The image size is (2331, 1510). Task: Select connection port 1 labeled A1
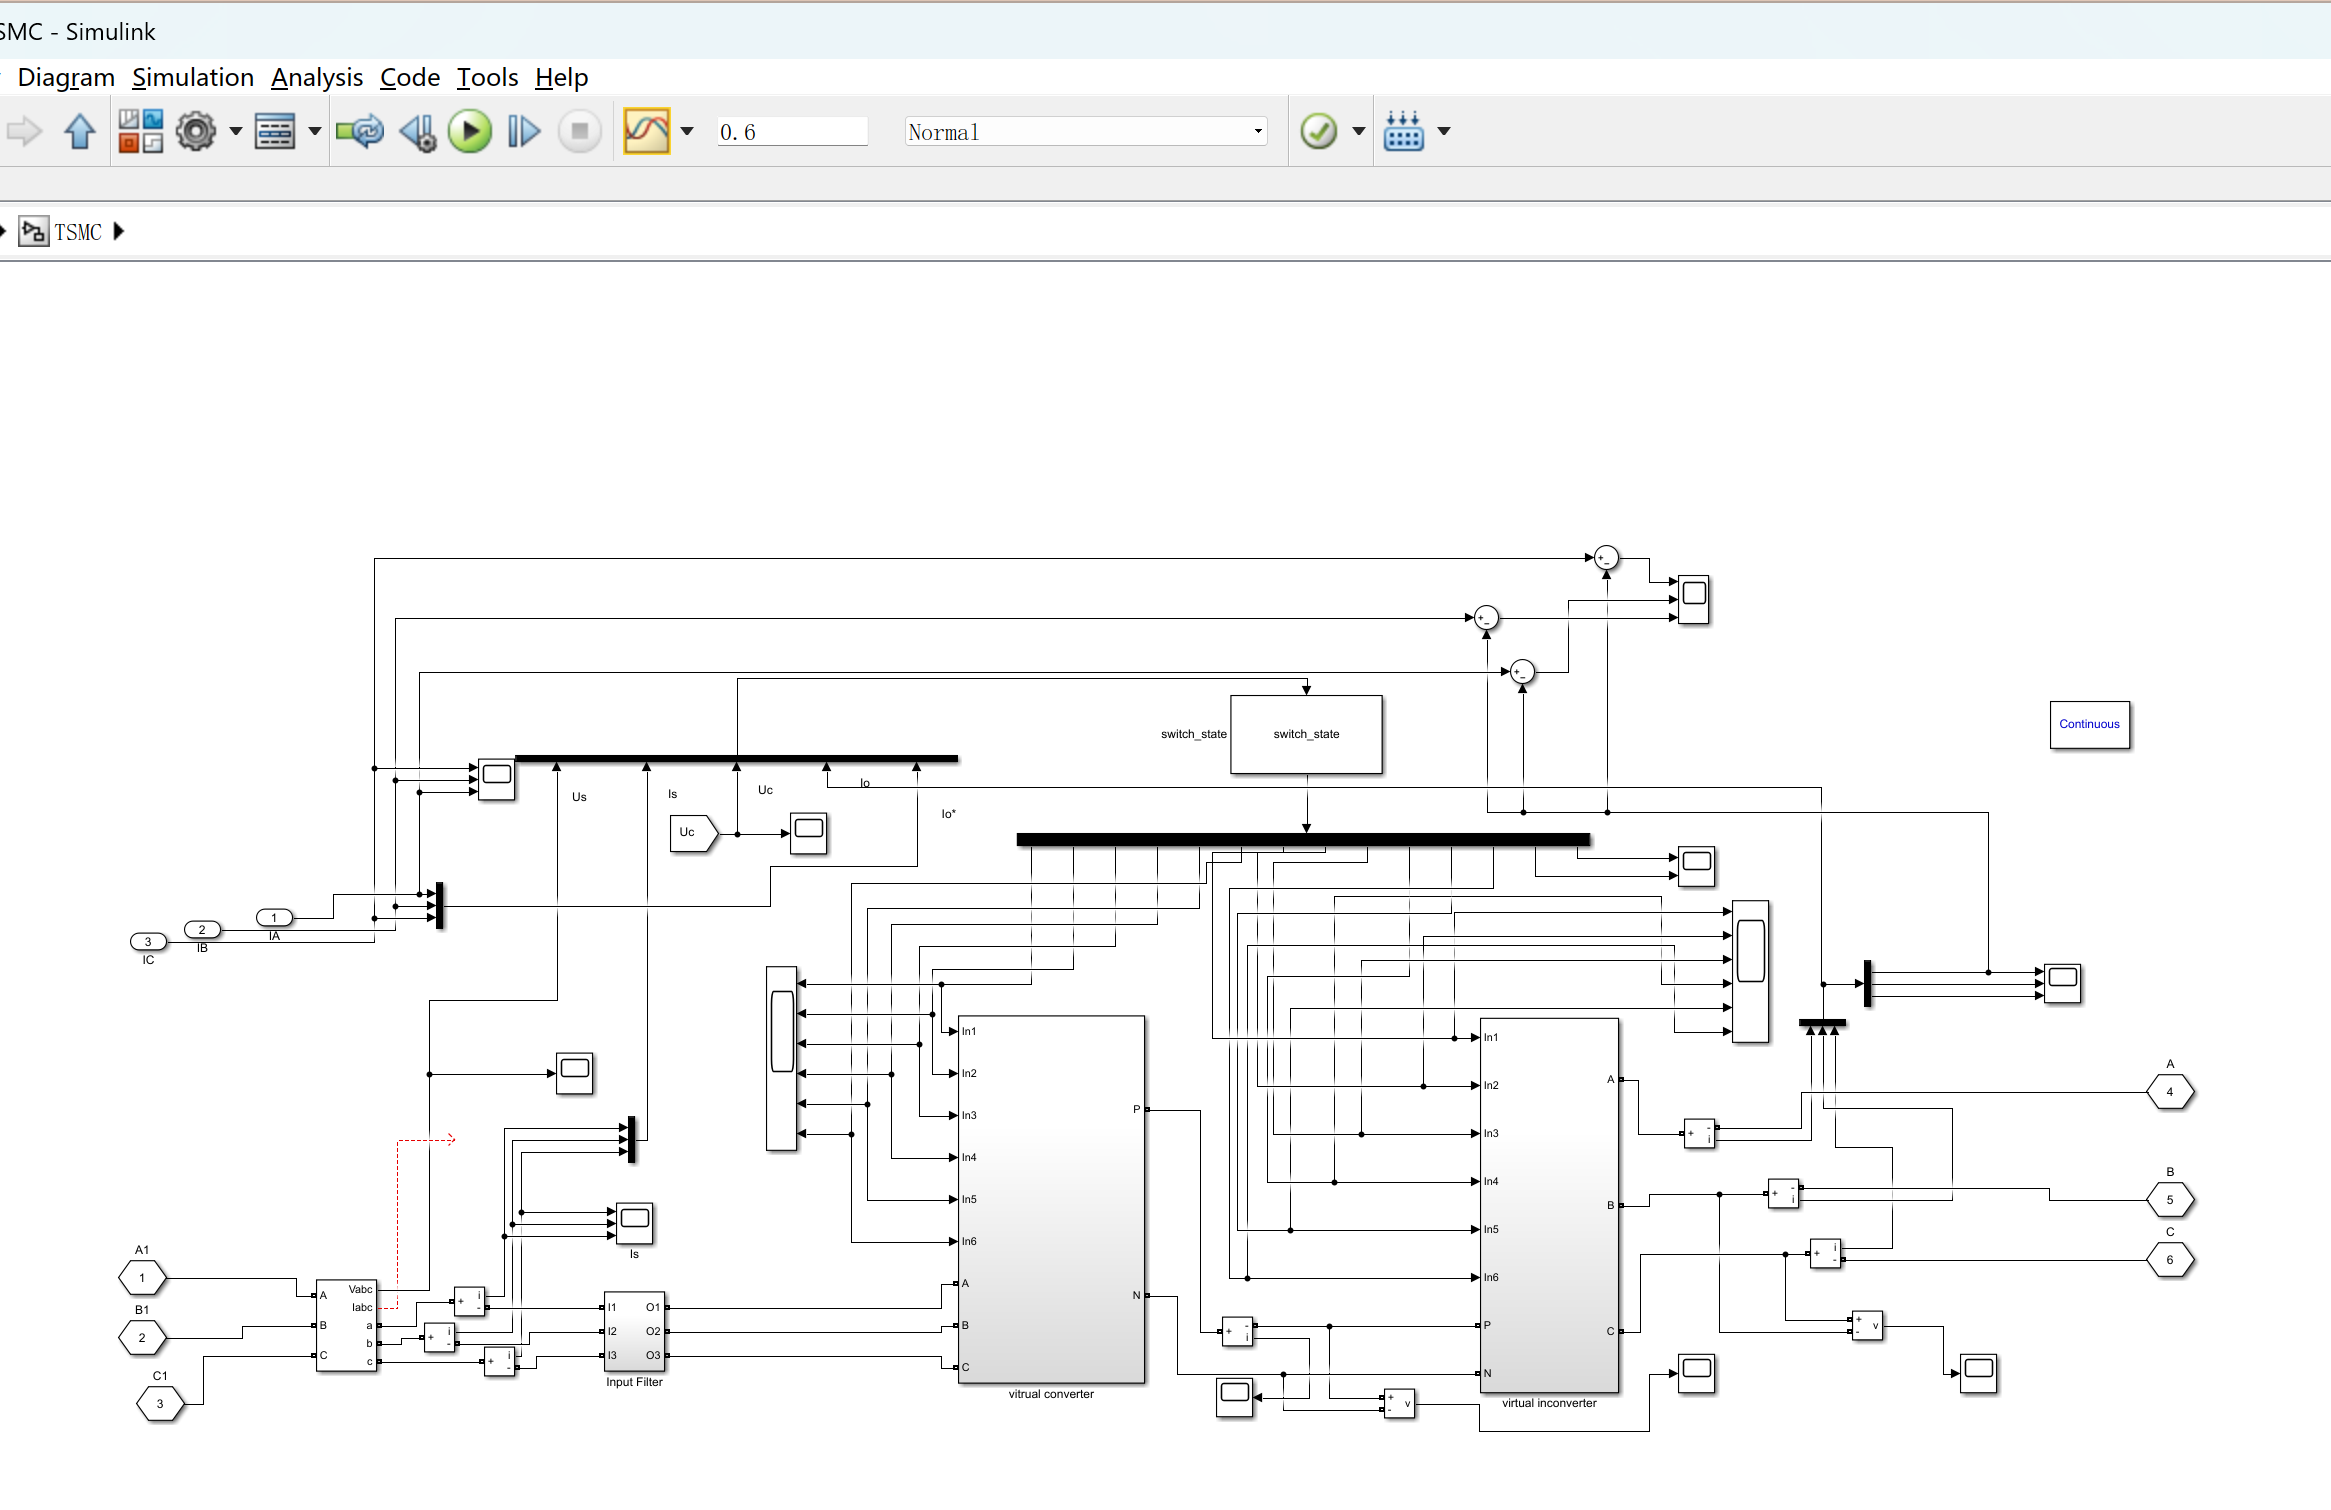point(142,1277)
